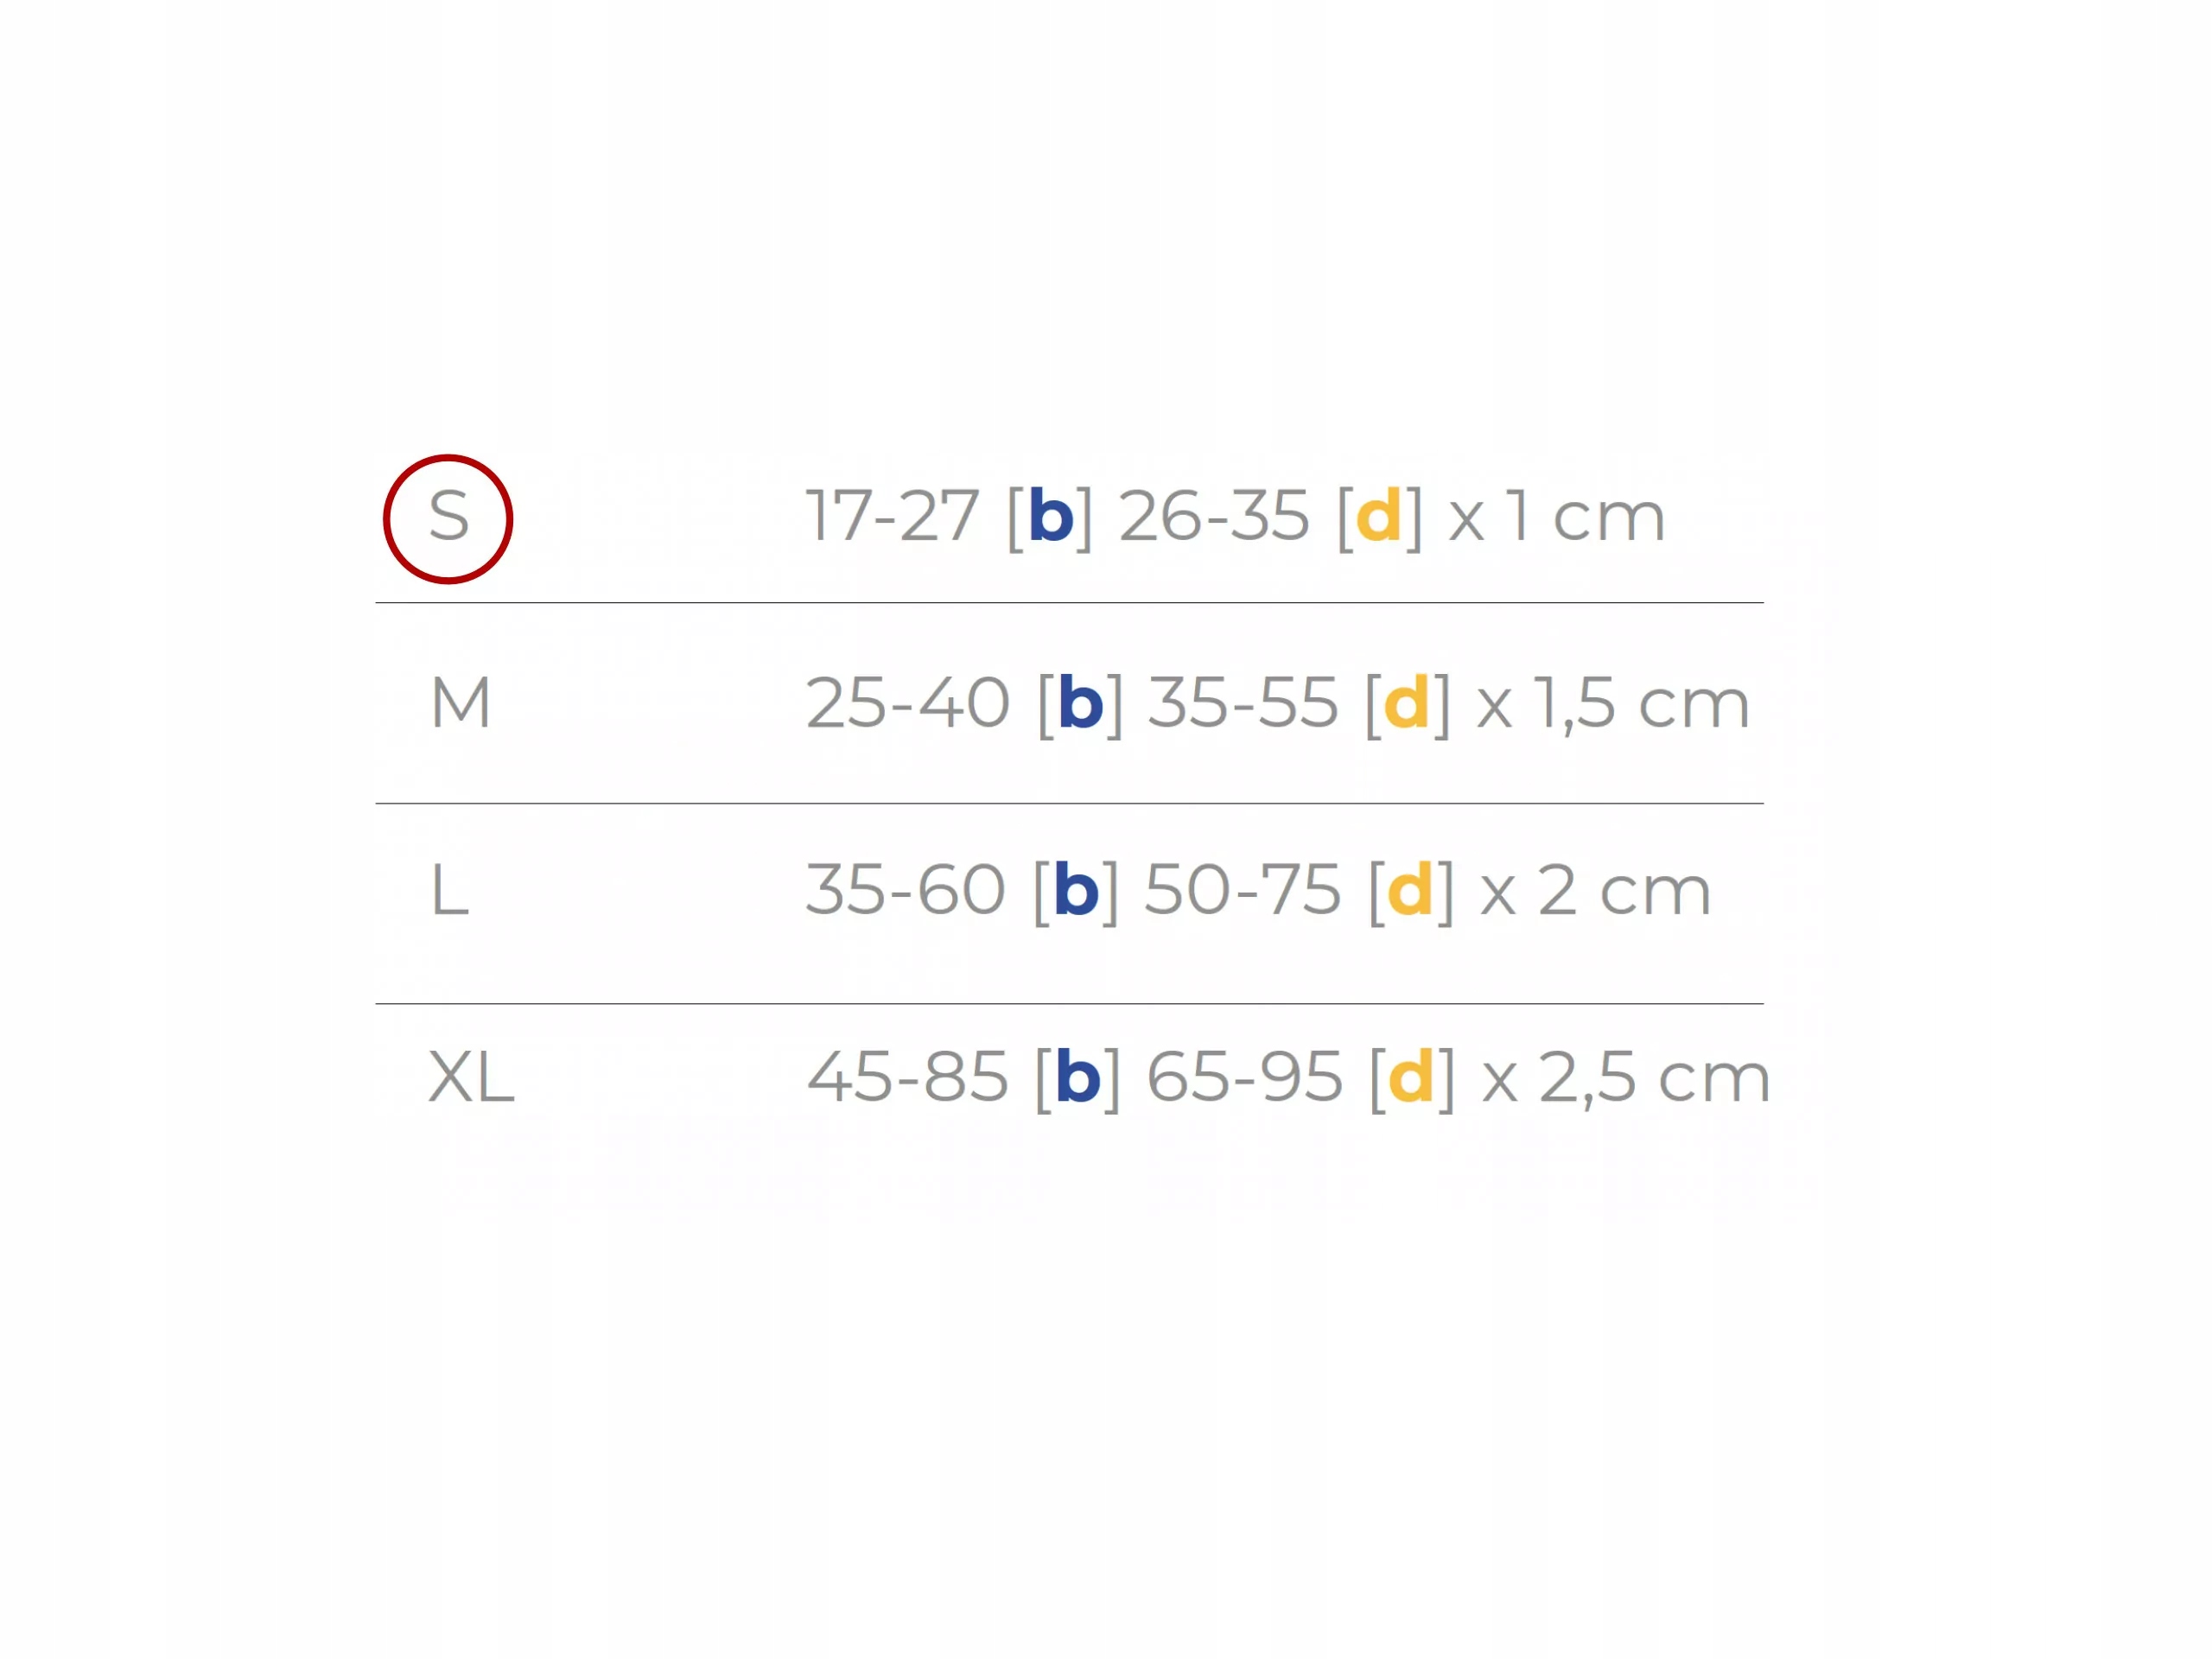This screenshot has height=1659, width=2212.
Task: Click the 45-85 range value
Action: (x=908, y=1078)
